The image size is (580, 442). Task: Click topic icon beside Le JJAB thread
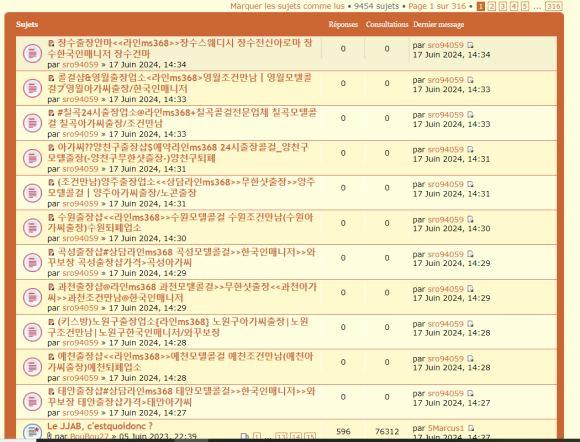coord(33,432)
